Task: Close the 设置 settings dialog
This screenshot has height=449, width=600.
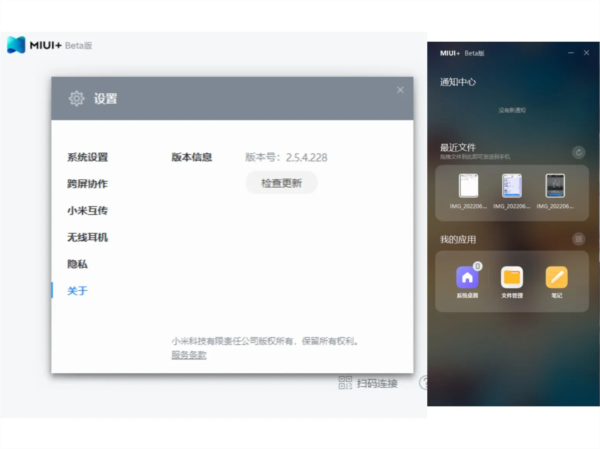Action: (x=400, y=90)
